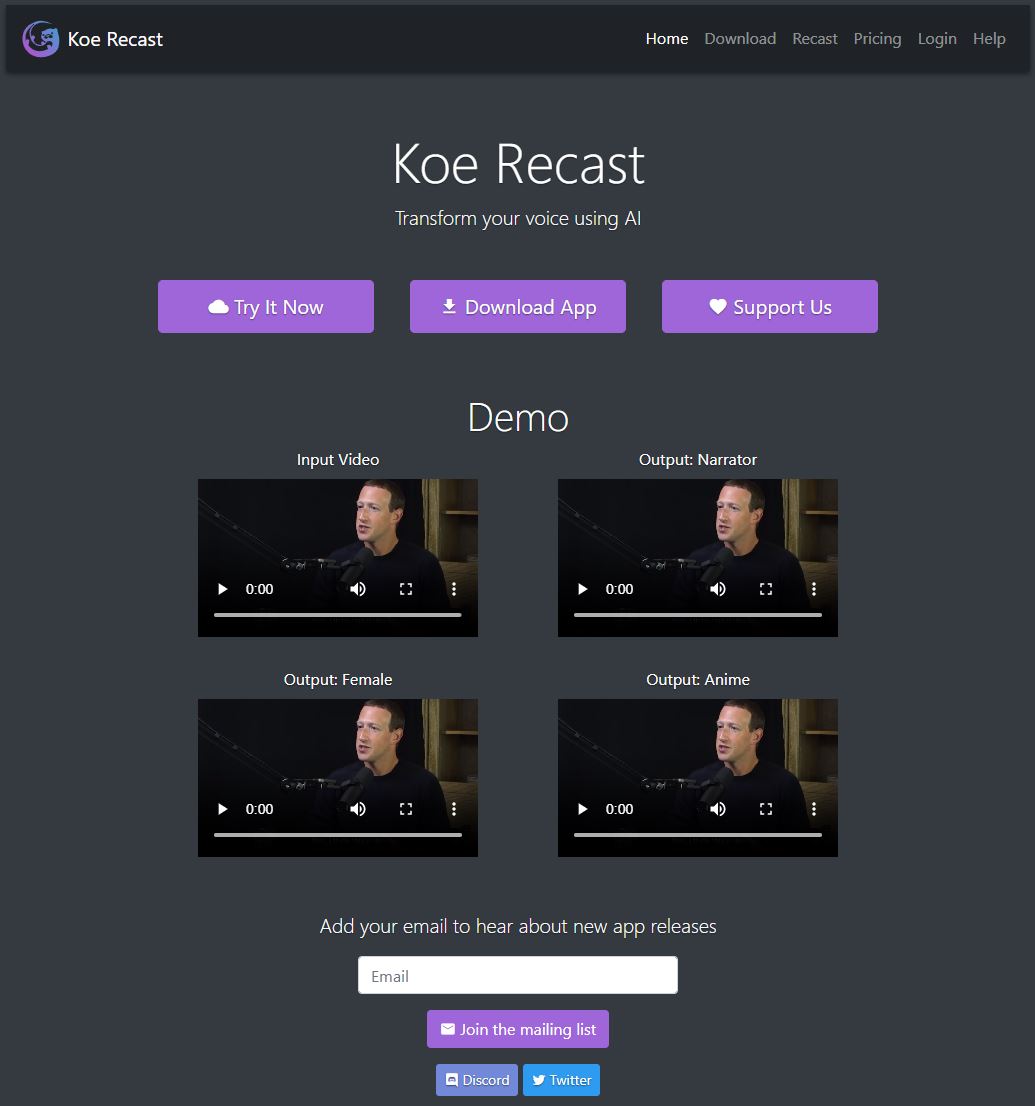The width and height of the screenshot is (1035, 1106).
Task: Mute the Output: Anime volume
Action: point(718,809)
